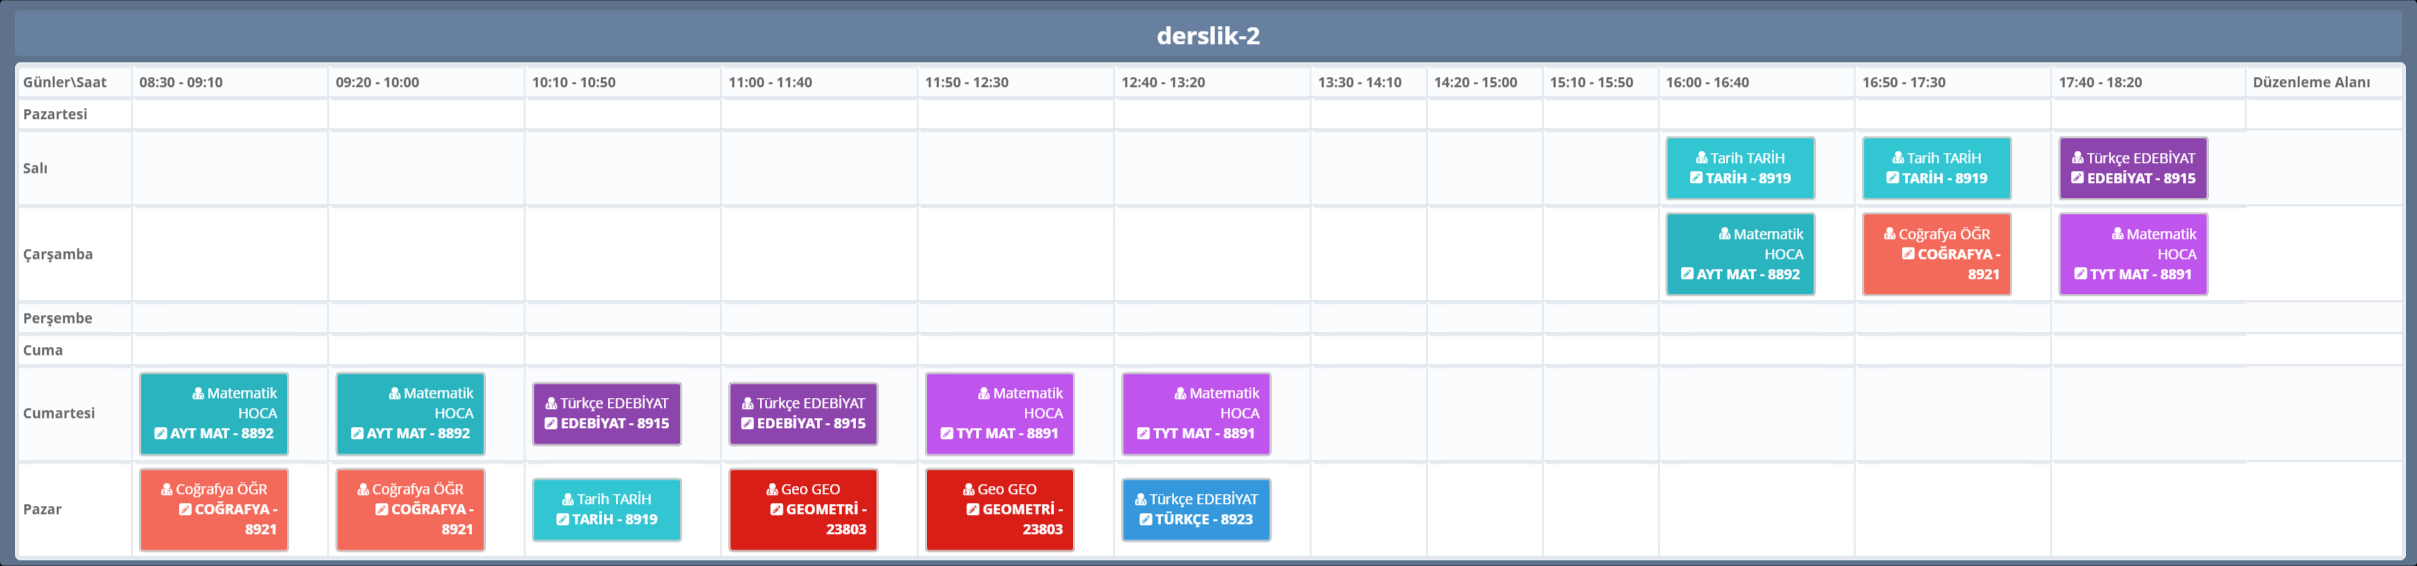Viewport: 2417px width, 566px height.
Task: Click the 13:30 - 14:10 time column header
Action: (1359, 82)
